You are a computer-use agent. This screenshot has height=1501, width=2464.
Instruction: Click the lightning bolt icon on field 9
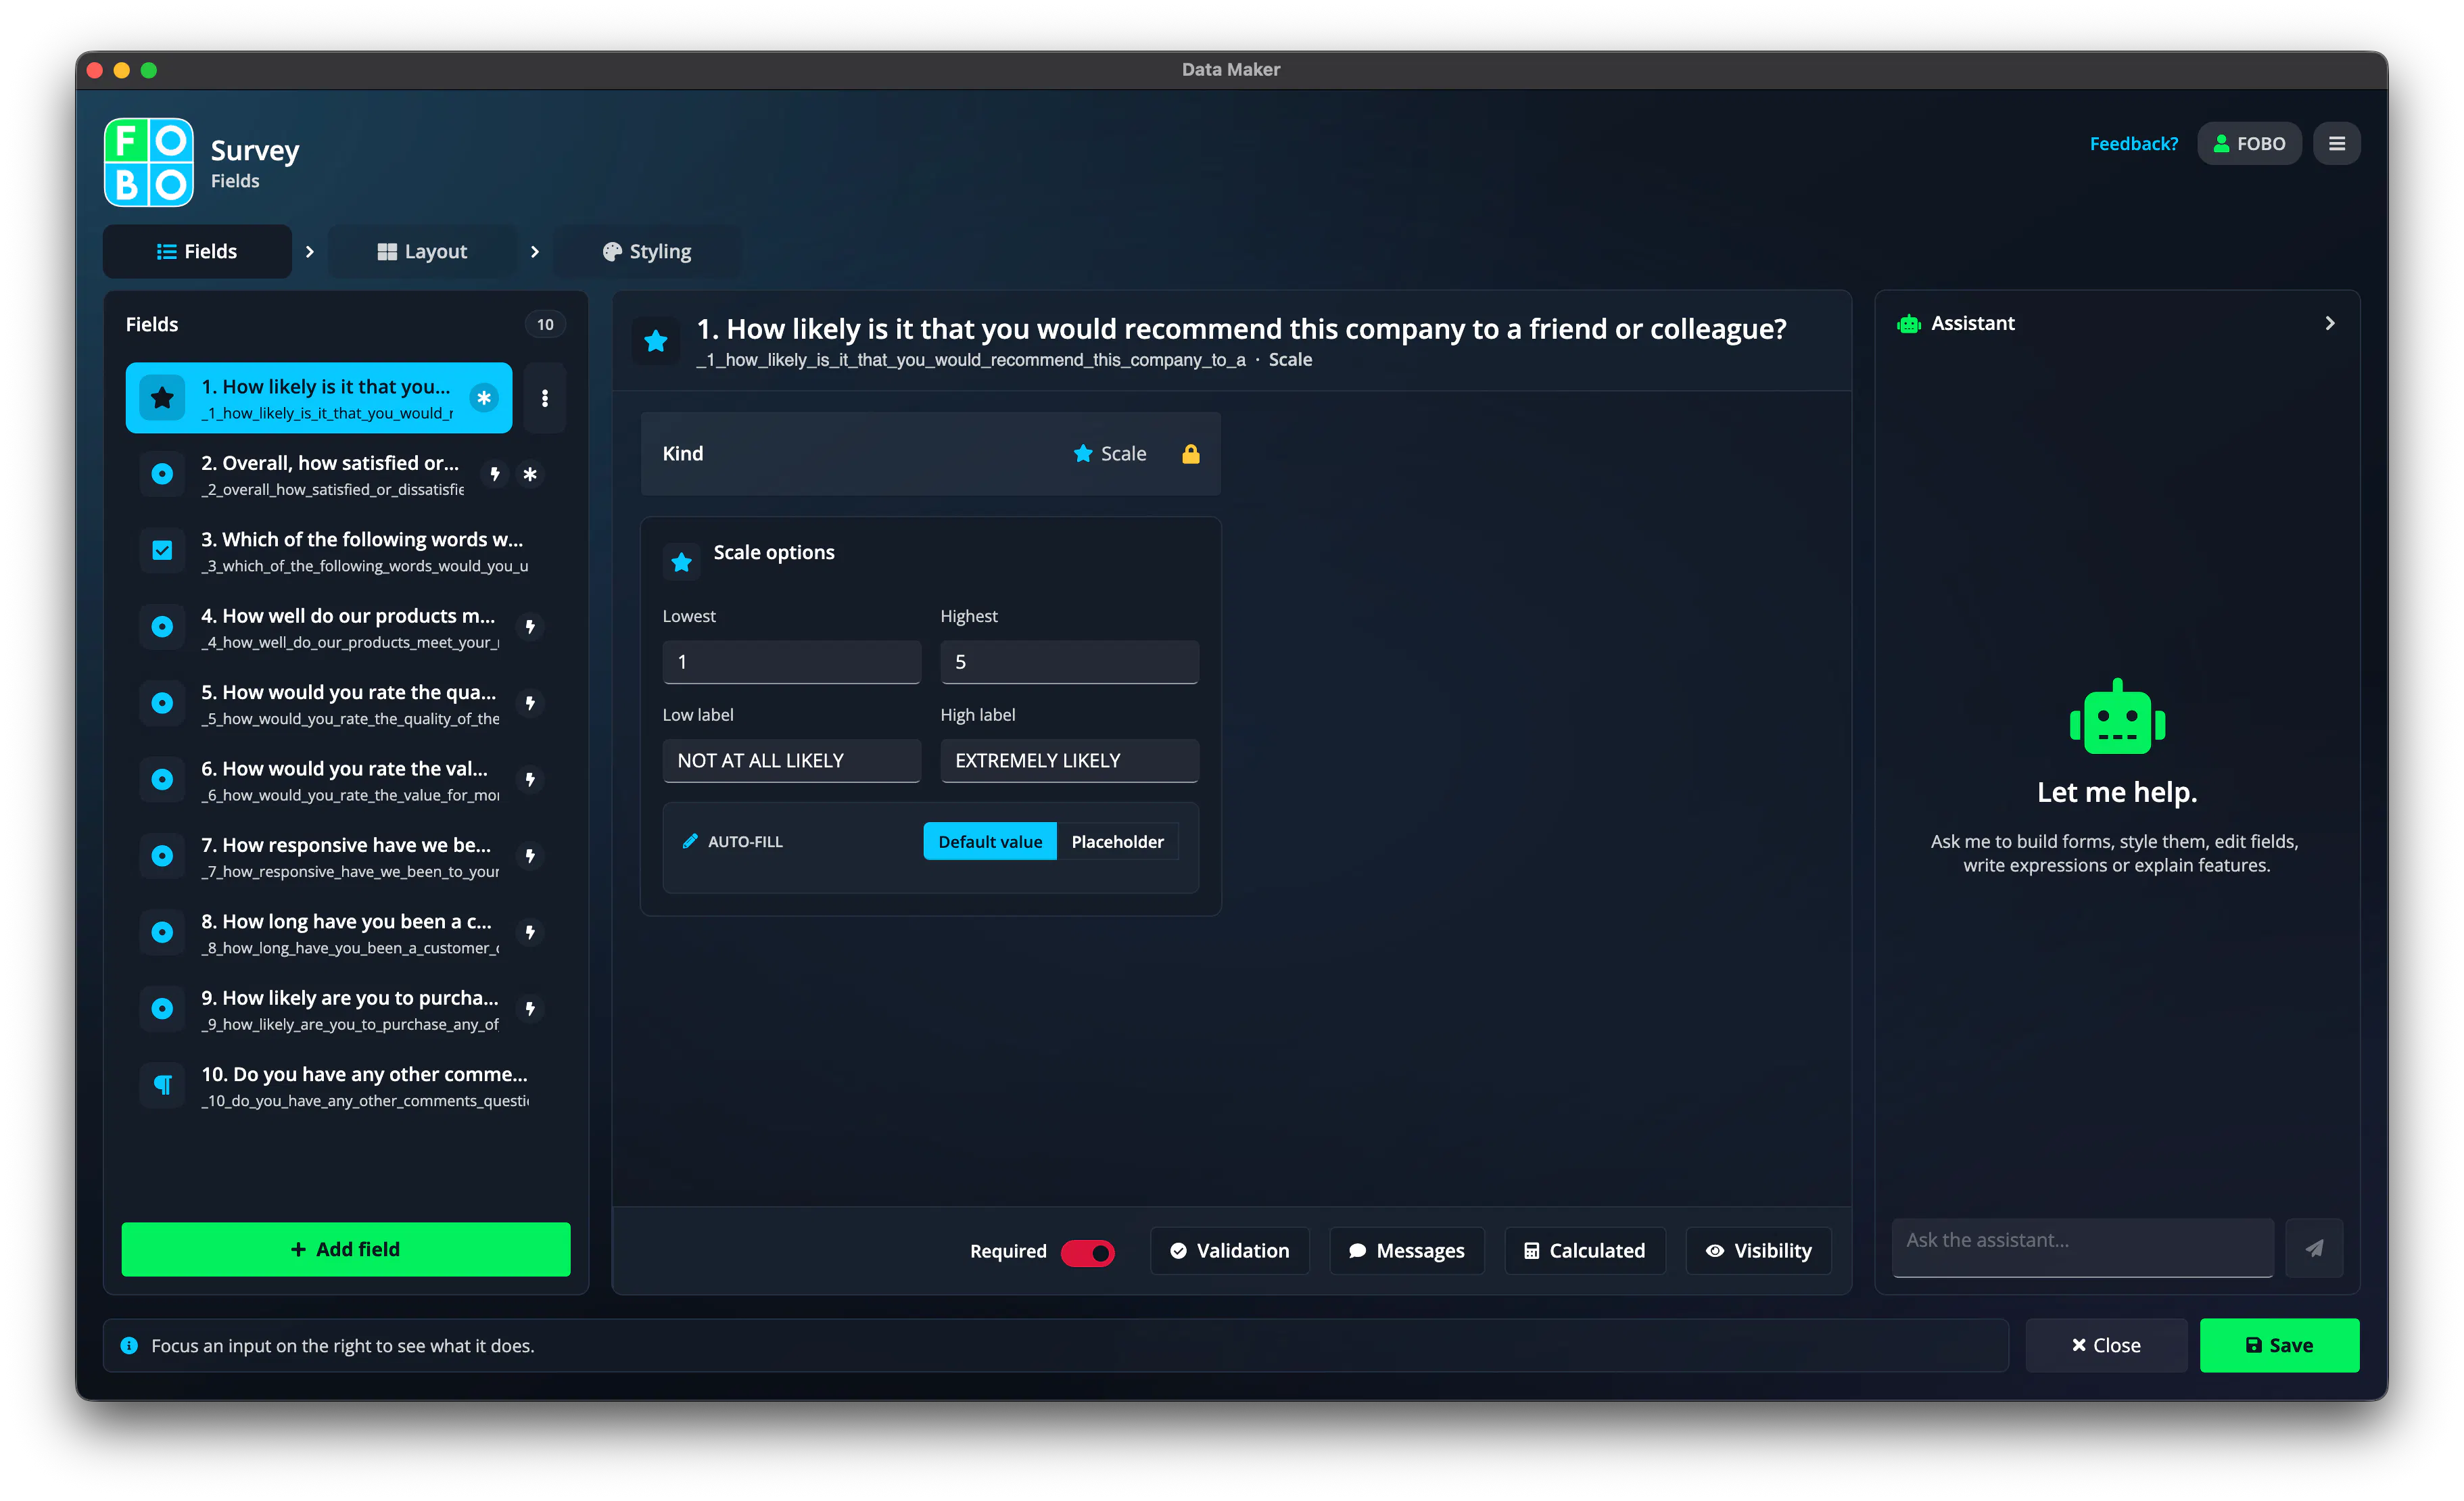tap(530, 1009)
